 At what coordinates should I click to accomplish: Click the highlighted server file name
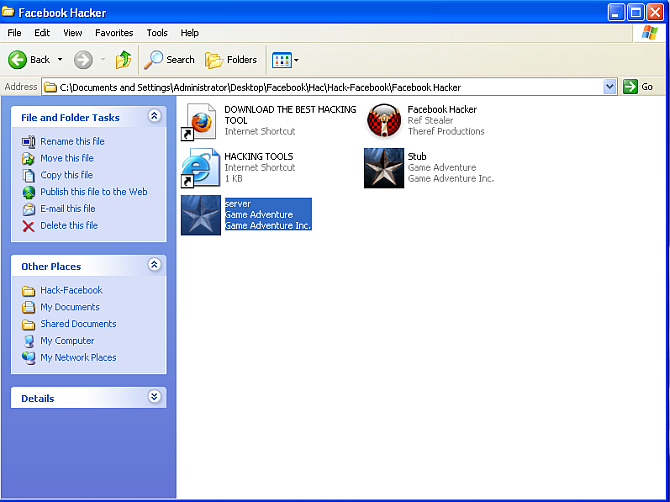[x=238, y=203]
